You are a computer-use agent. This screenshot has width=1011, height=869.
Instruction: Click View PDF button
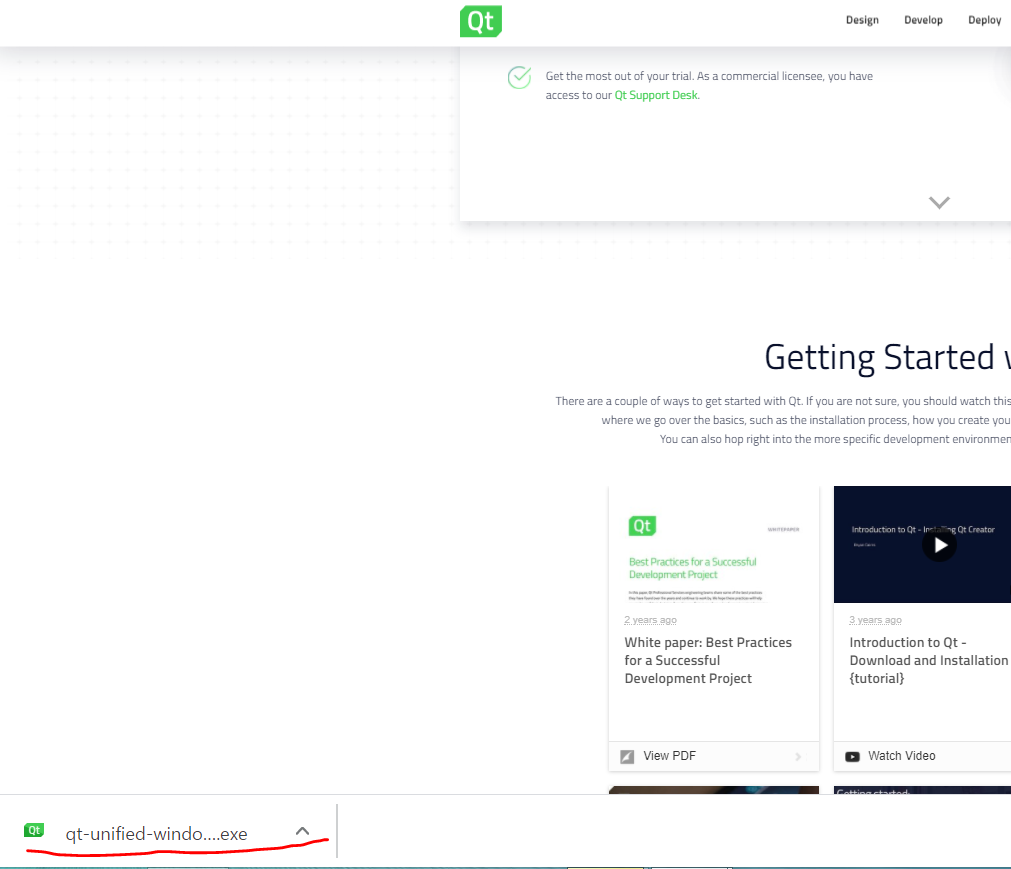click(714, 756)
